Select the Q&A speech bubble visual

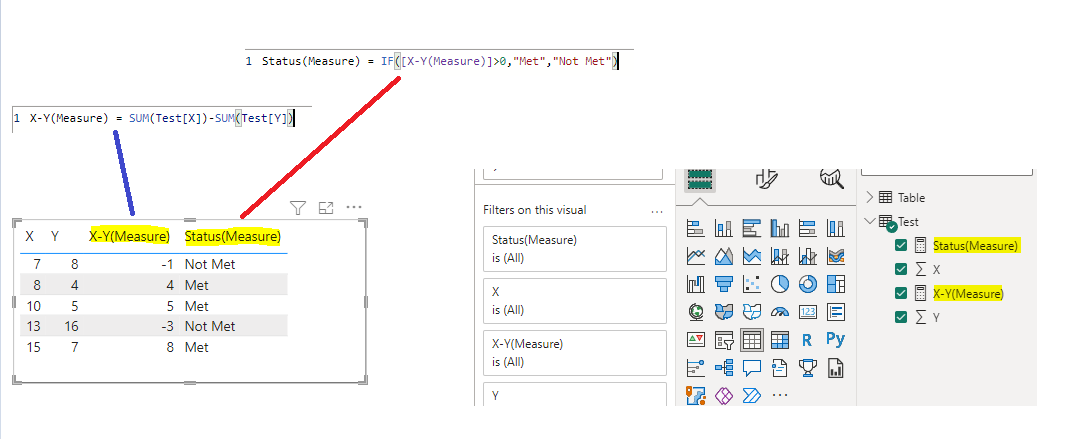tap(751, 368)
